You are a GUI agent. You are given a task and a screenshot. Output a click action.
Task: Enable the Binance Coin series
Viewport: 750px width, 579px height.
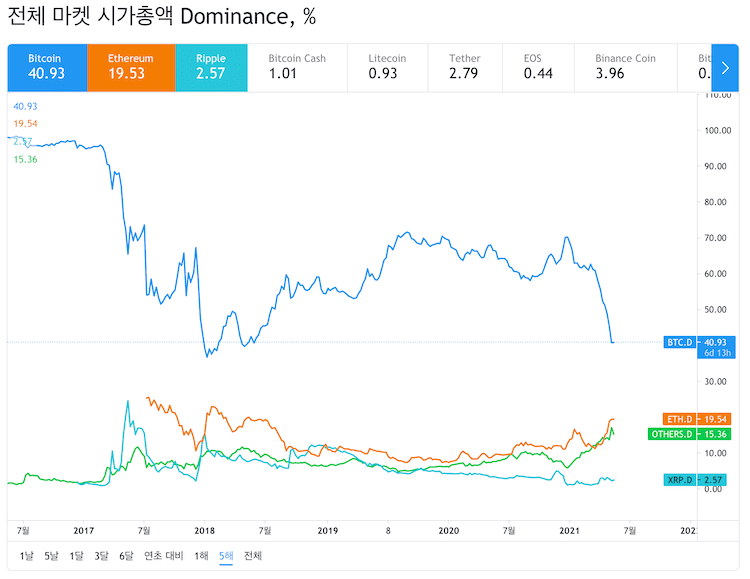(625, 67)
